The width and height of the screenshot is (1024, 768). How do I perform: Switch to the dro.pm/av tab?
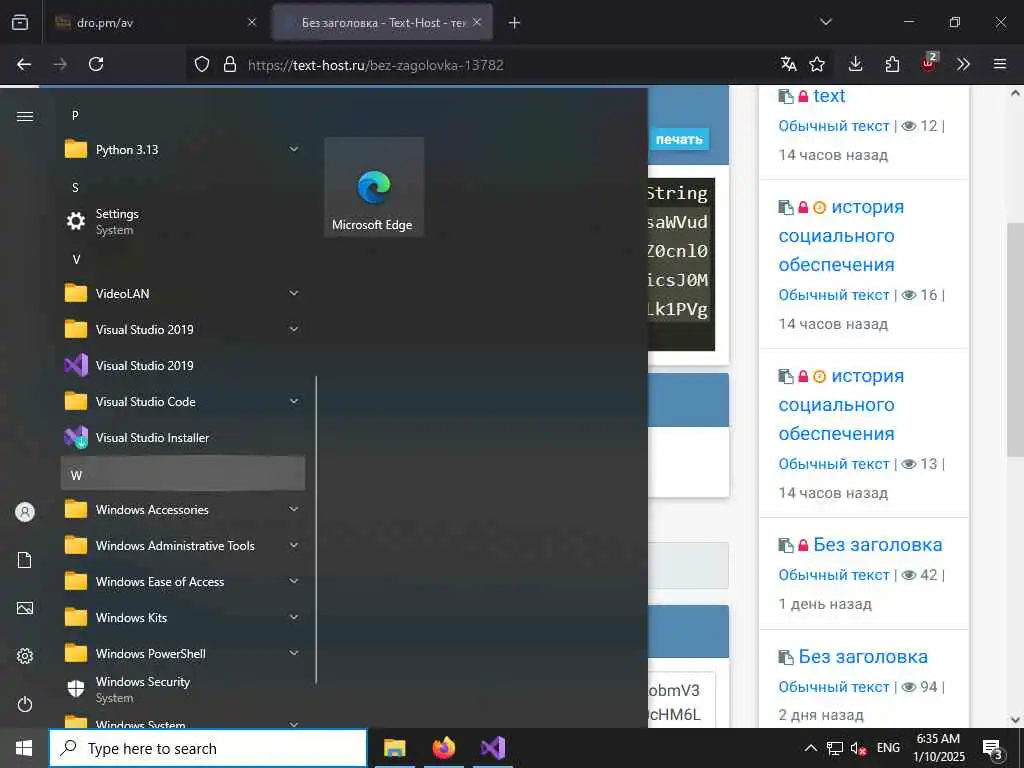pyautogui.click(x=155, y=23)
